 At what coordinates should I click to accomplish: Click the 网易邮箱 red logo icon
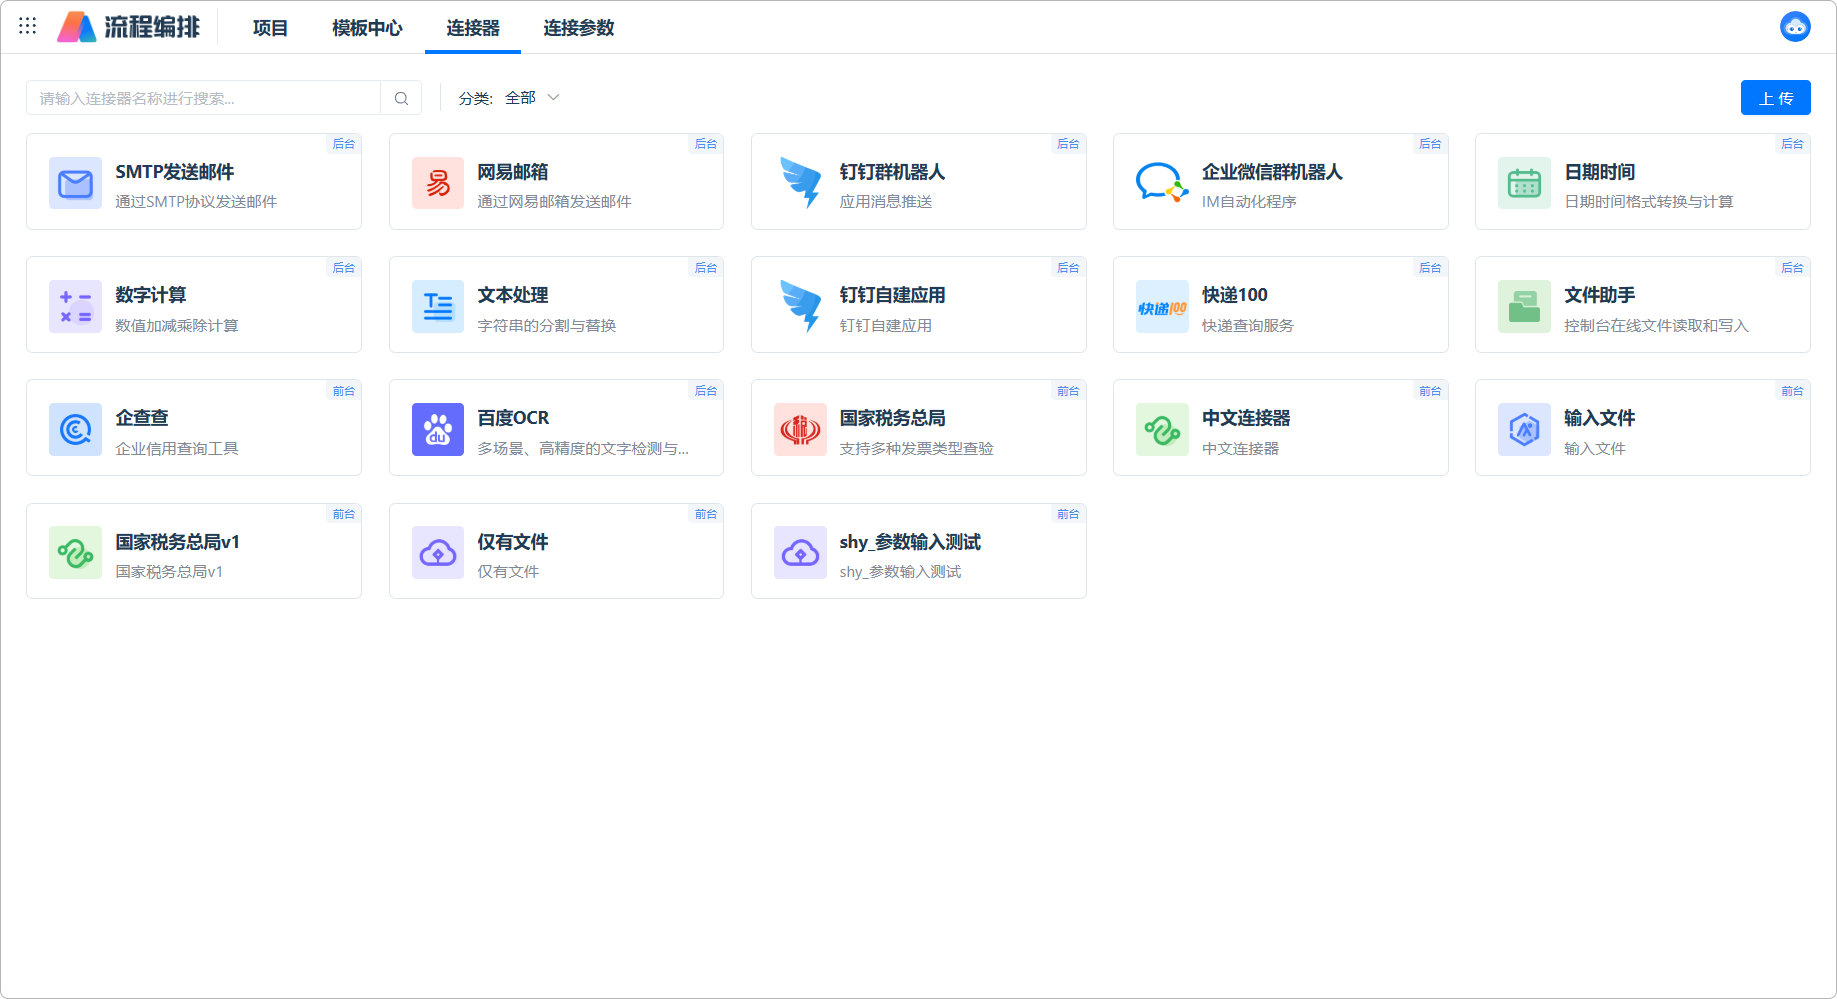pyautogui.click(x=437, y=183)
